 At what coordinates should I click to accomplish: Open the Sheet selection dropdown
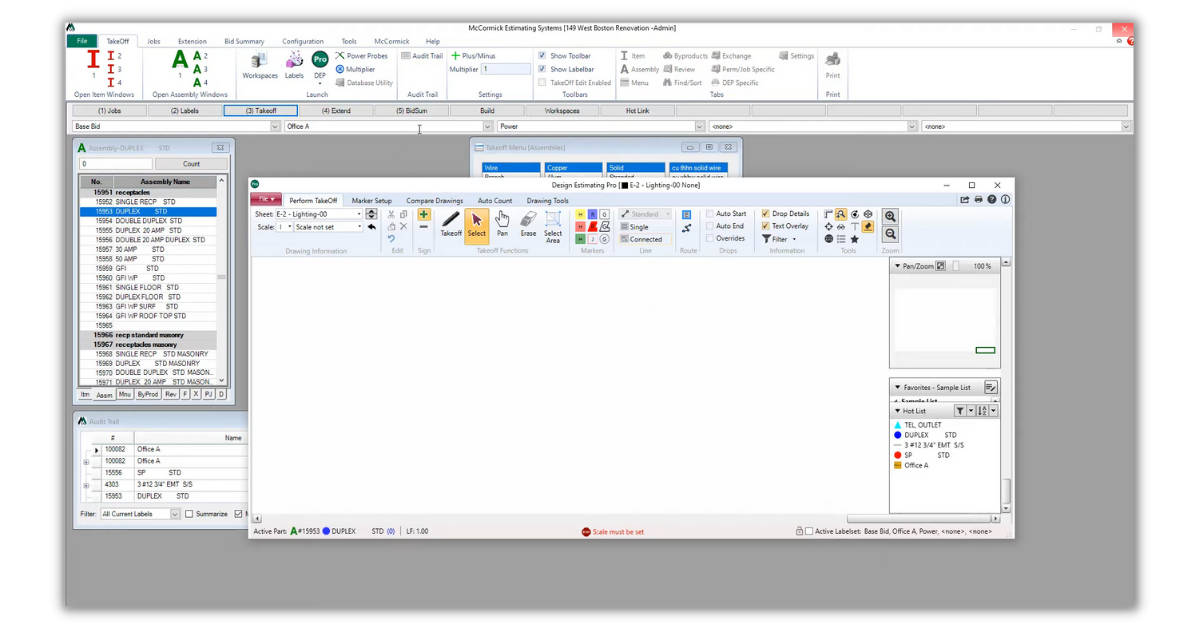click(x=358, y=213)
